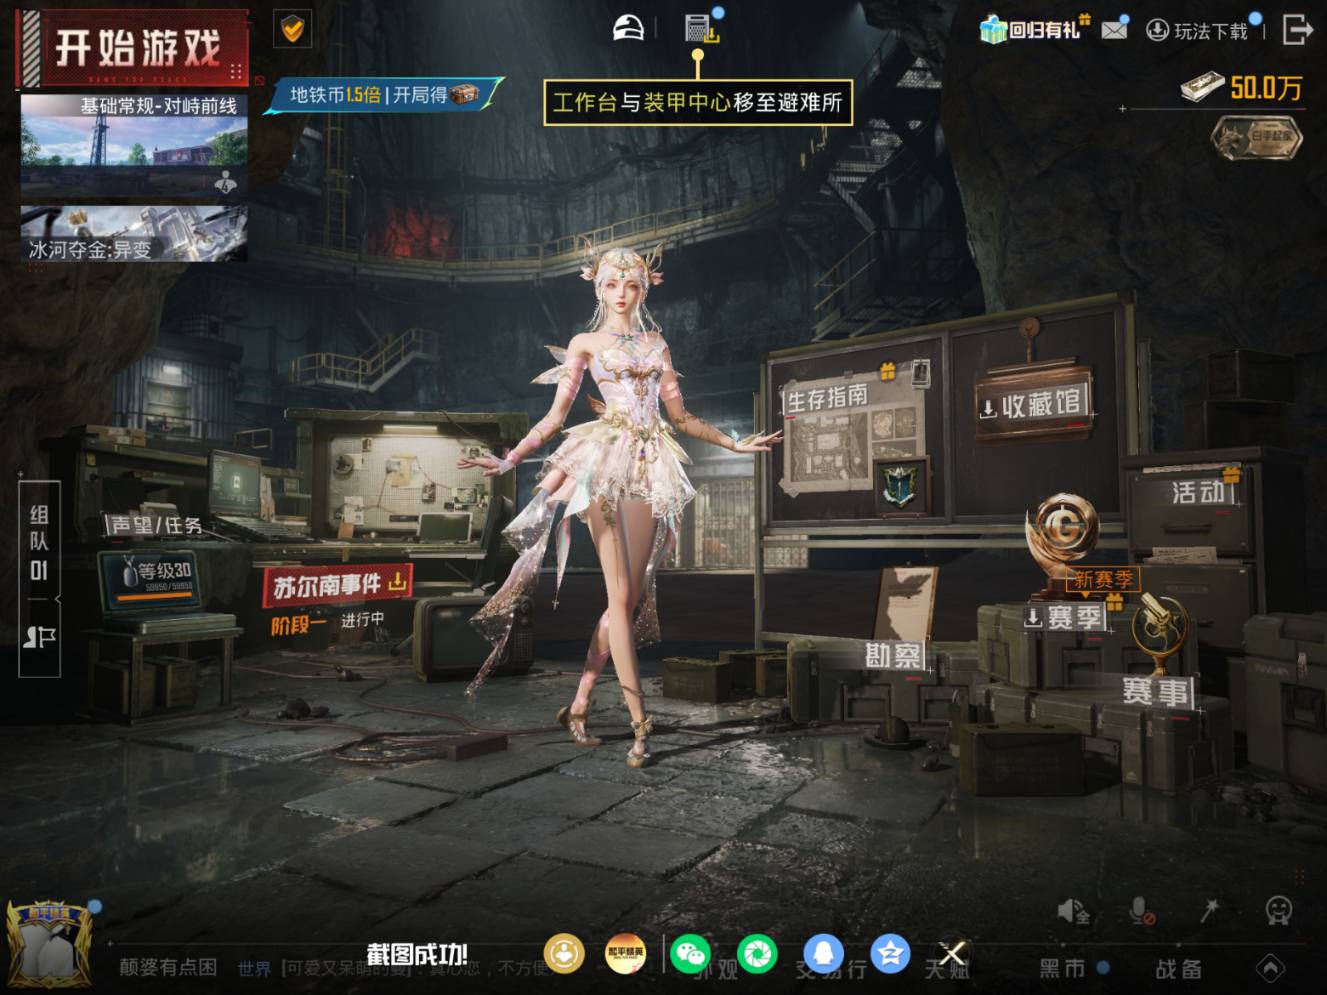Viewport: 1327px width, 995px height.
Task: Select the 冰河夺金:异变 mode thumbnail
Action: point(134,234)
